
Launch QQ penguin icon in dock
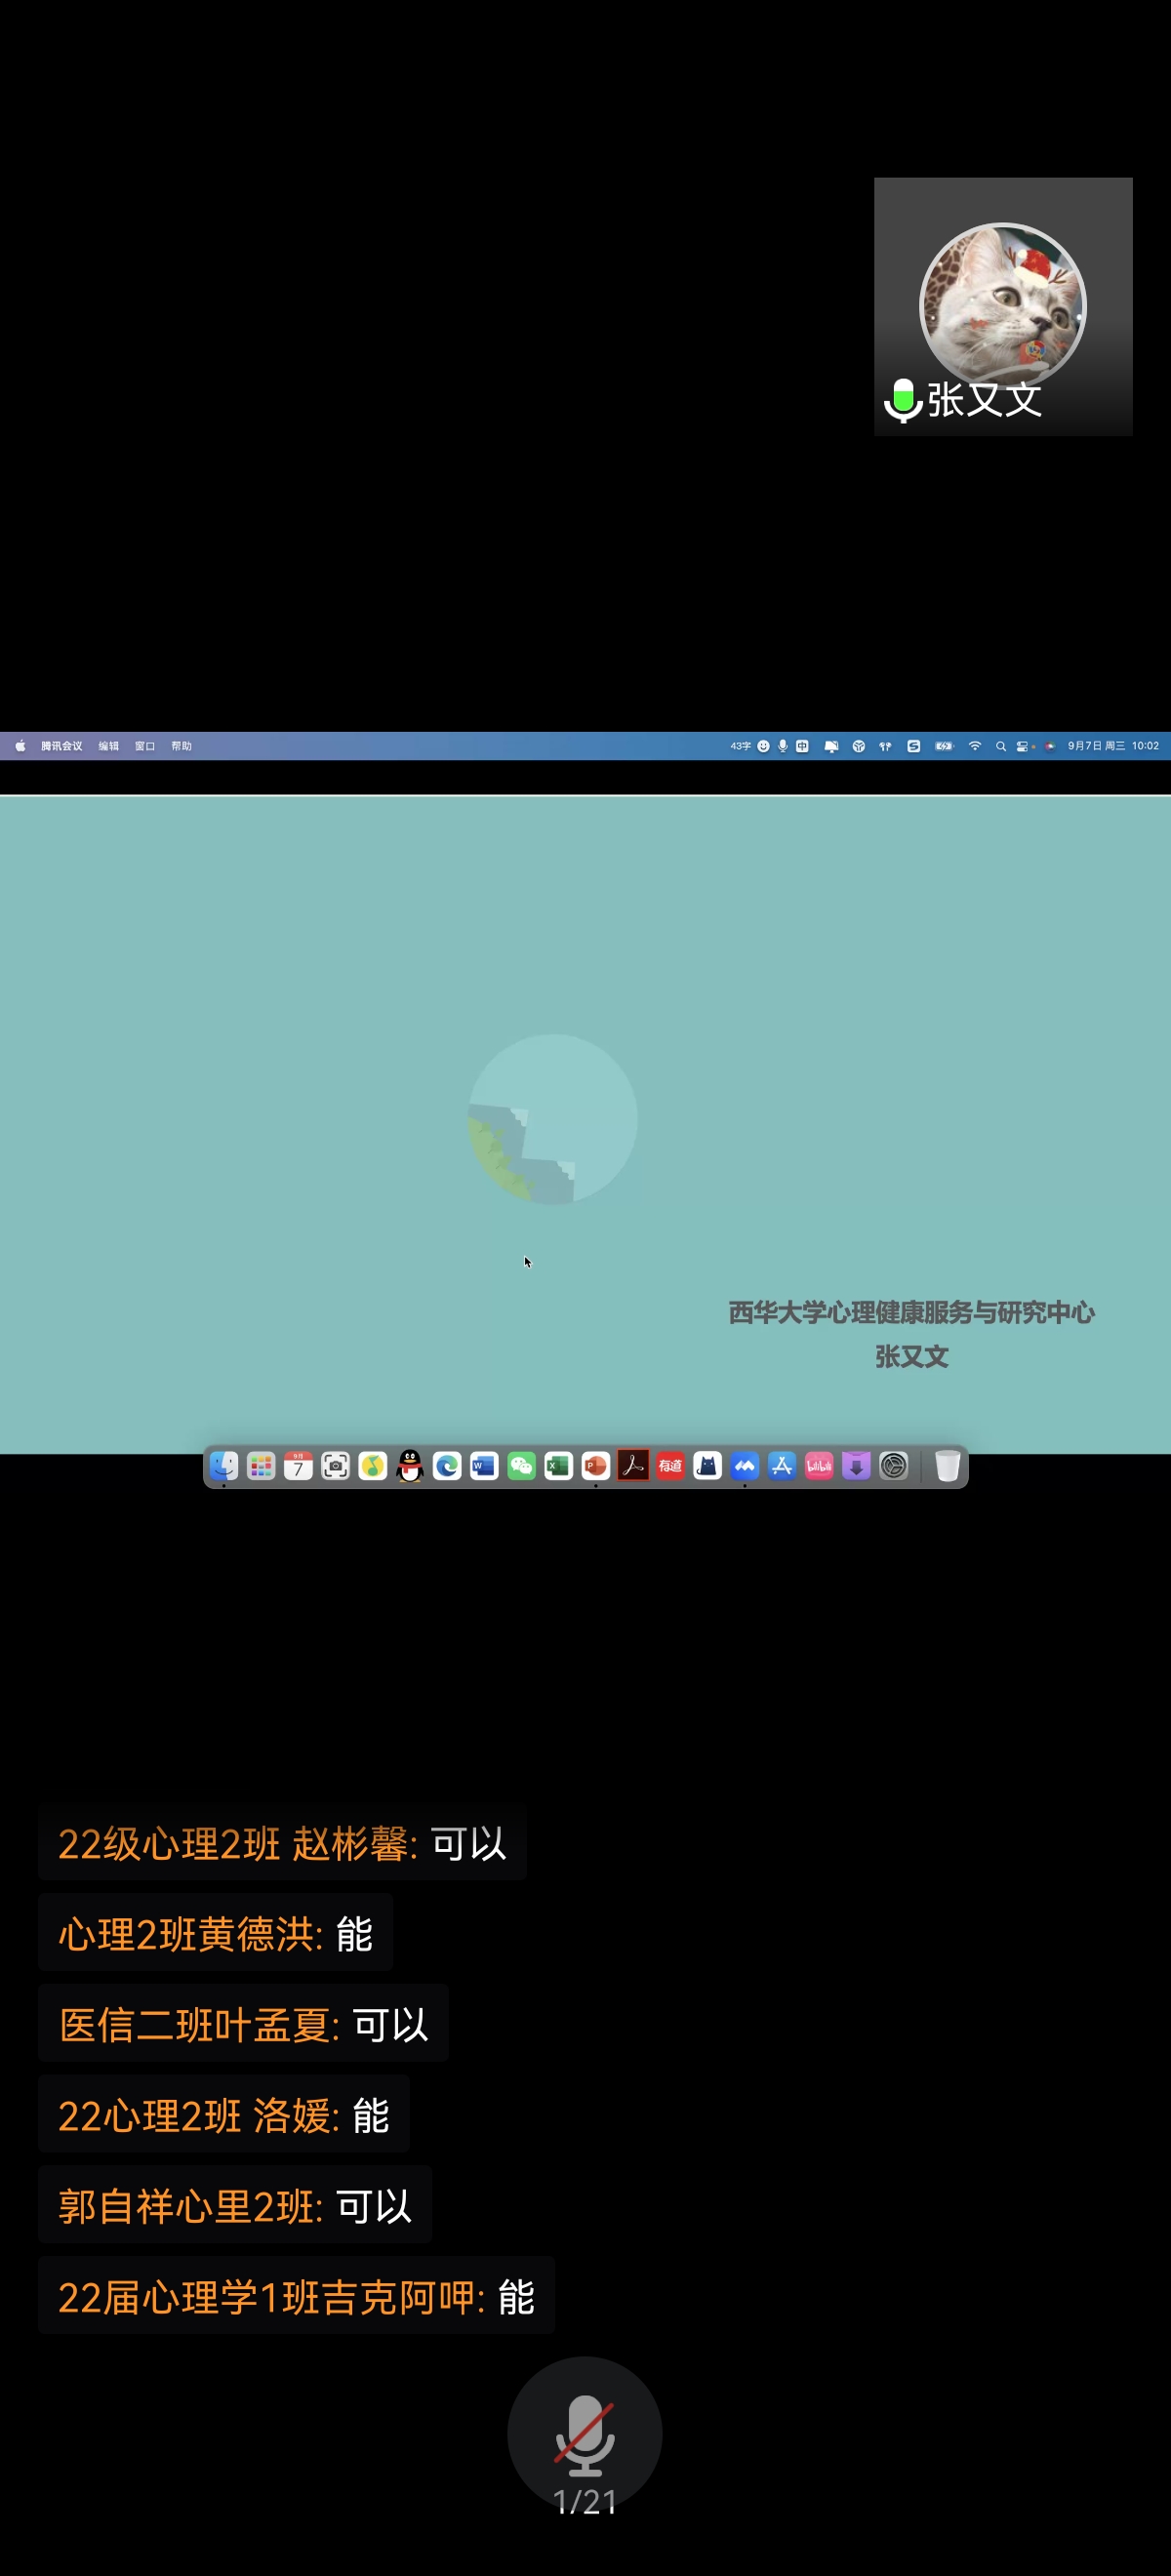[x=410, y=1466]
